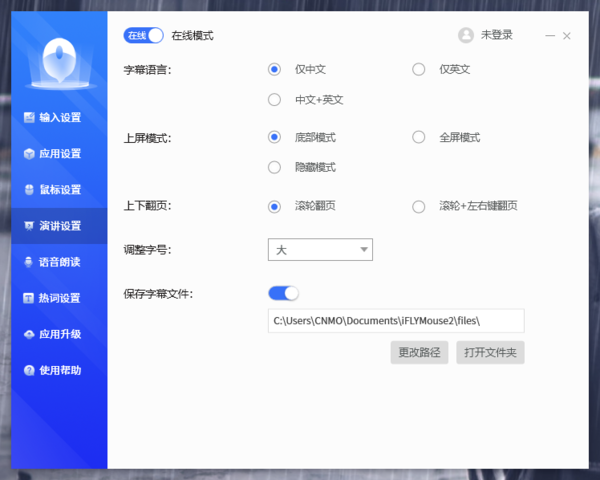
Task: Select 底部模式 display mode
Action: pyautogui.click(x=274, y=137)
